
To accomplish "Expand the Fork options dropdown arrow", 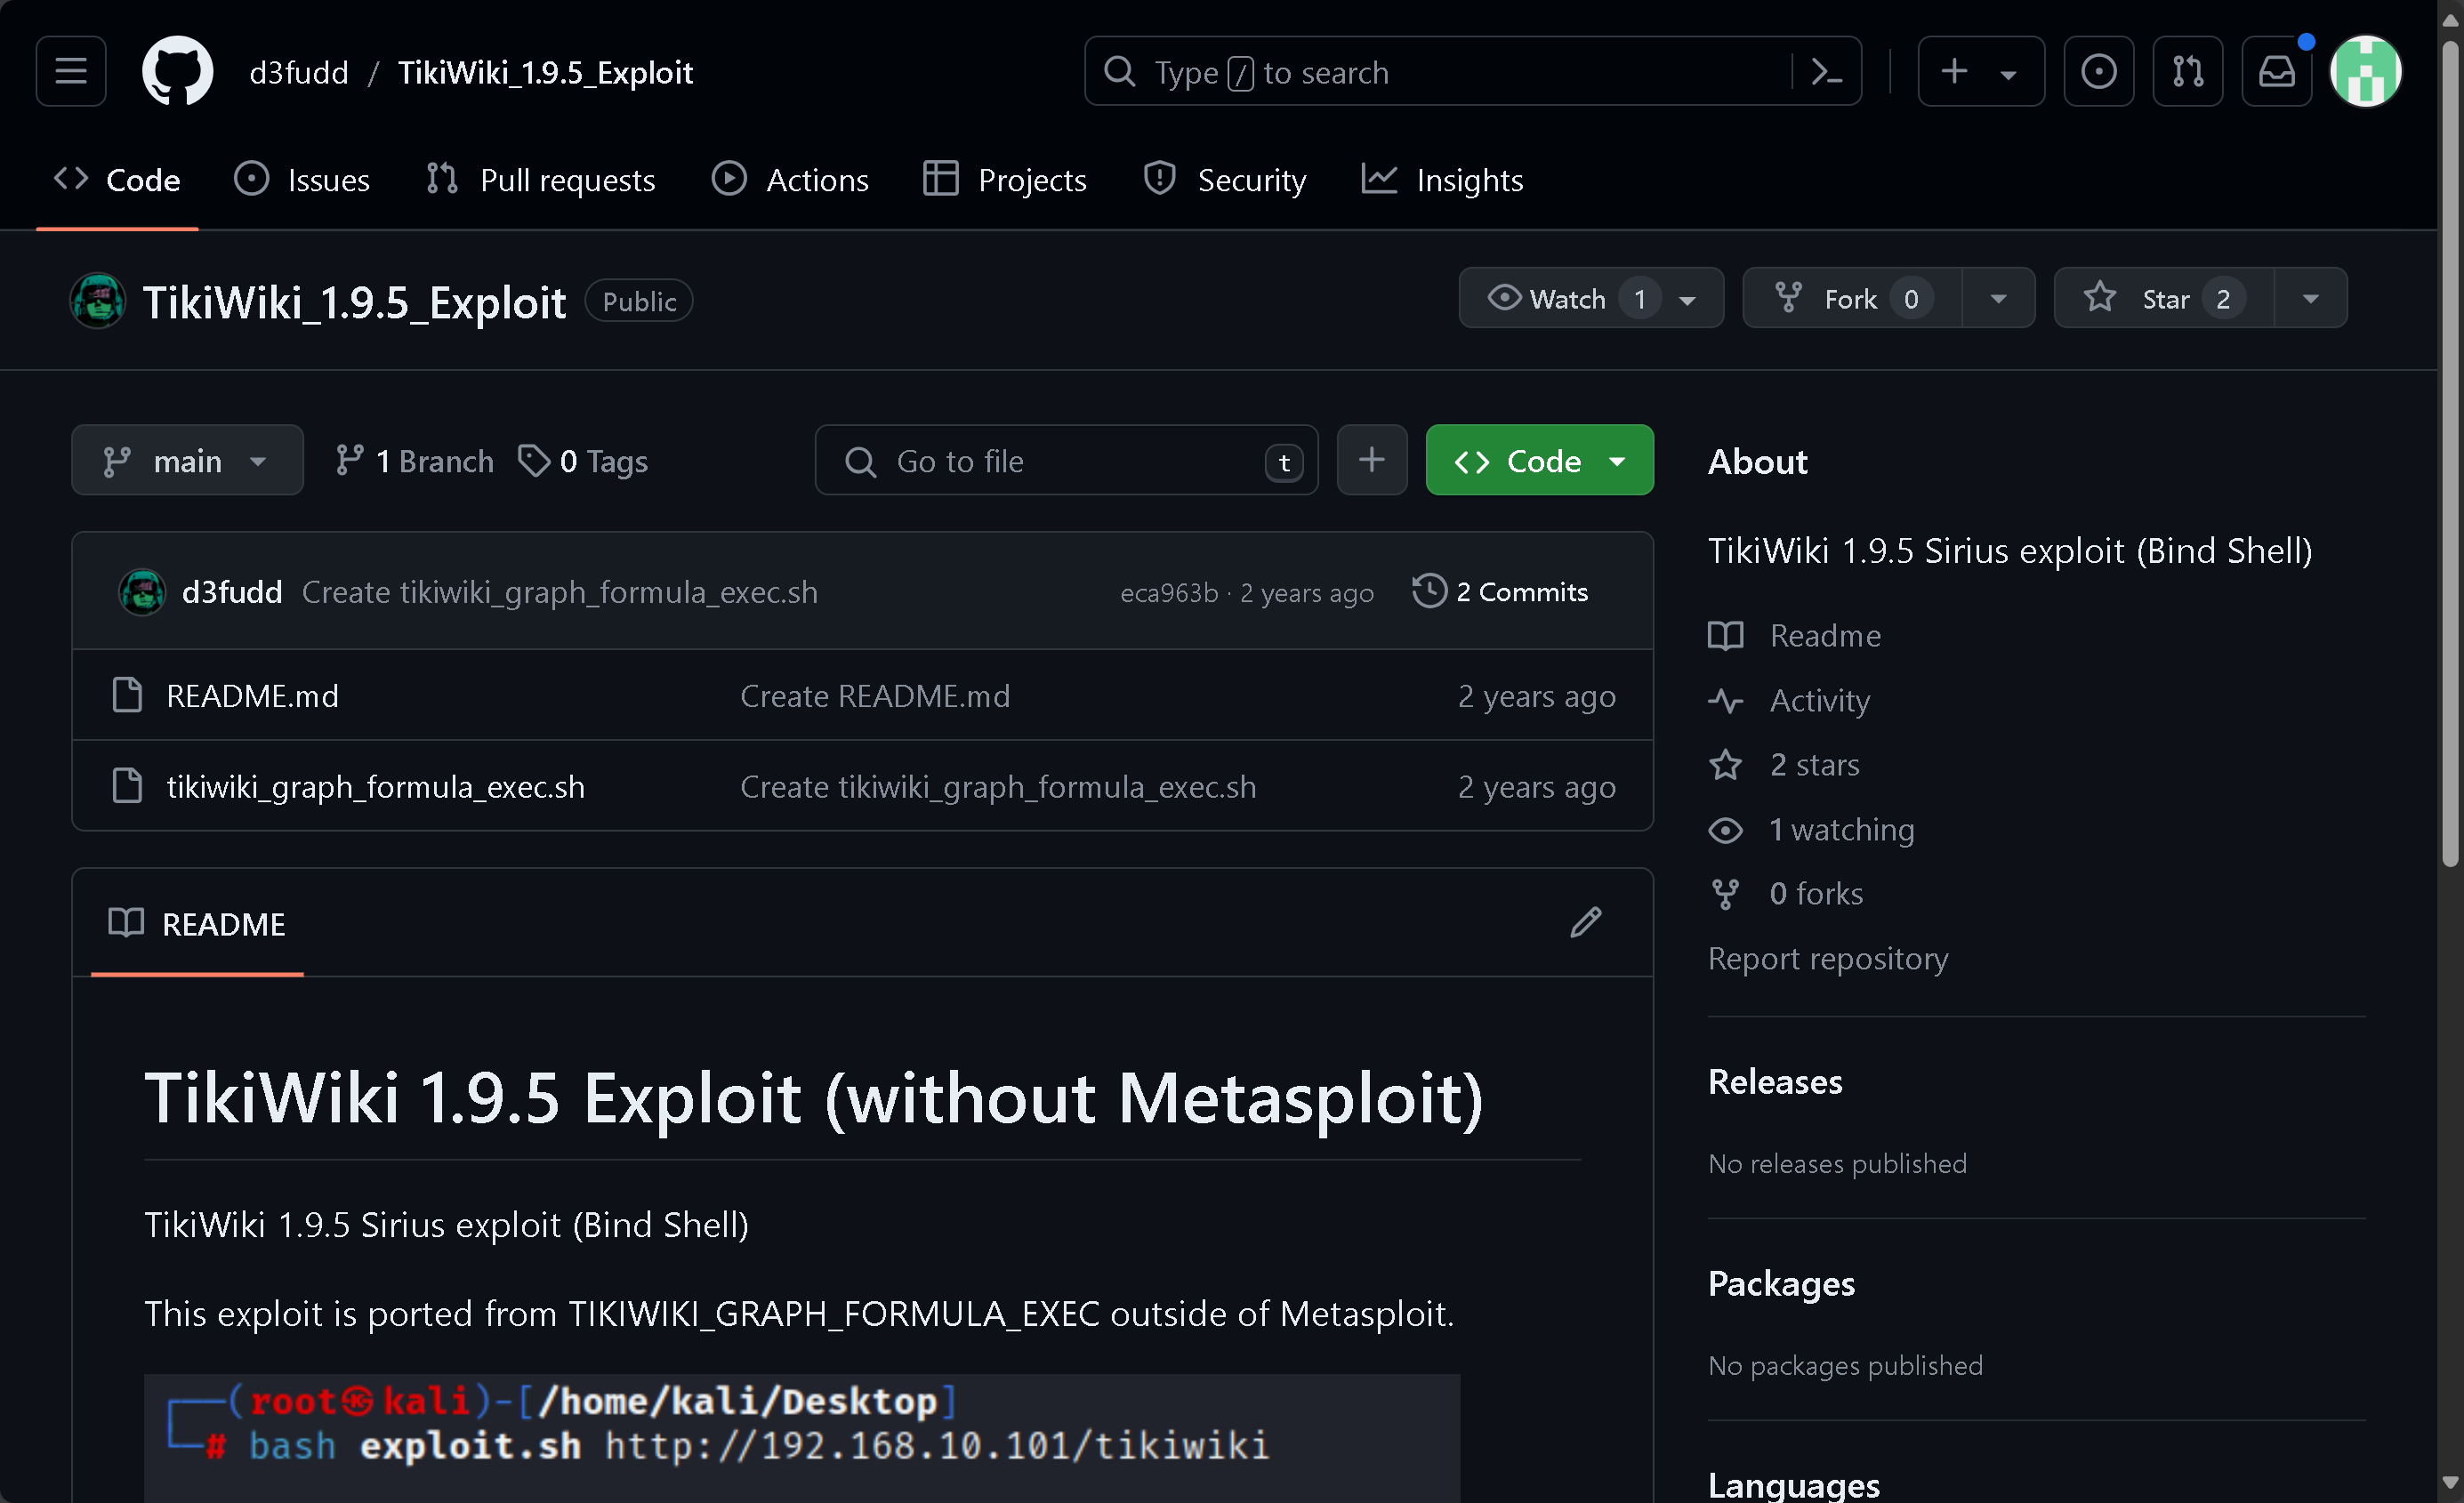I will point(1999,298).
